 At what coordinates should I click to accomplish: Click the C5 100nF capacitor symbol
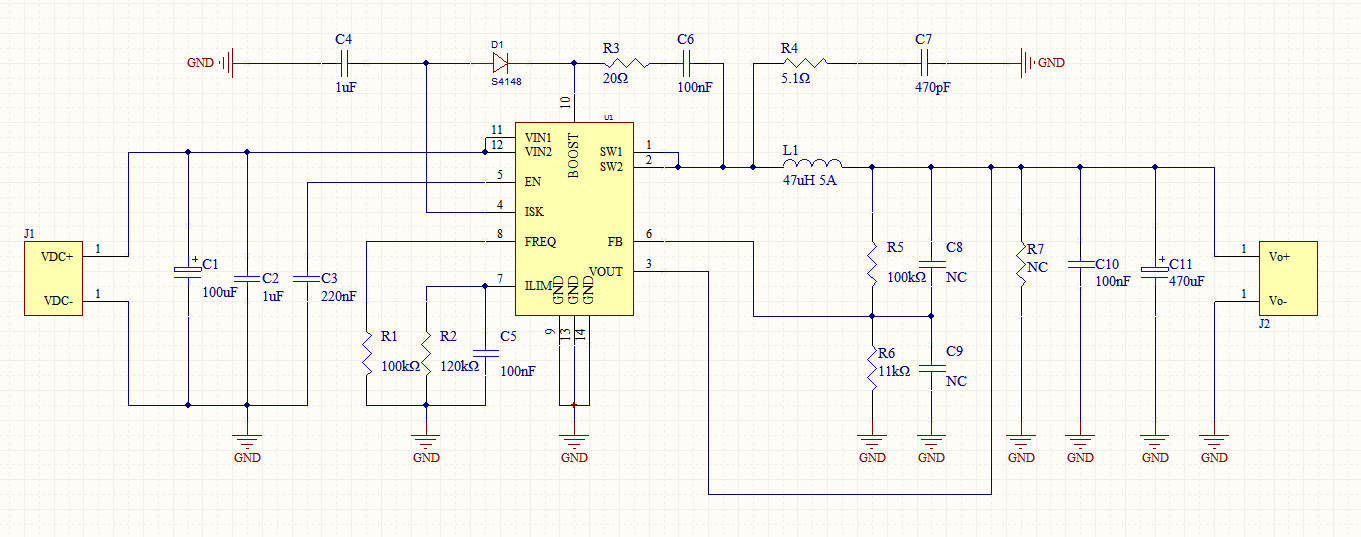pos(486,353)
